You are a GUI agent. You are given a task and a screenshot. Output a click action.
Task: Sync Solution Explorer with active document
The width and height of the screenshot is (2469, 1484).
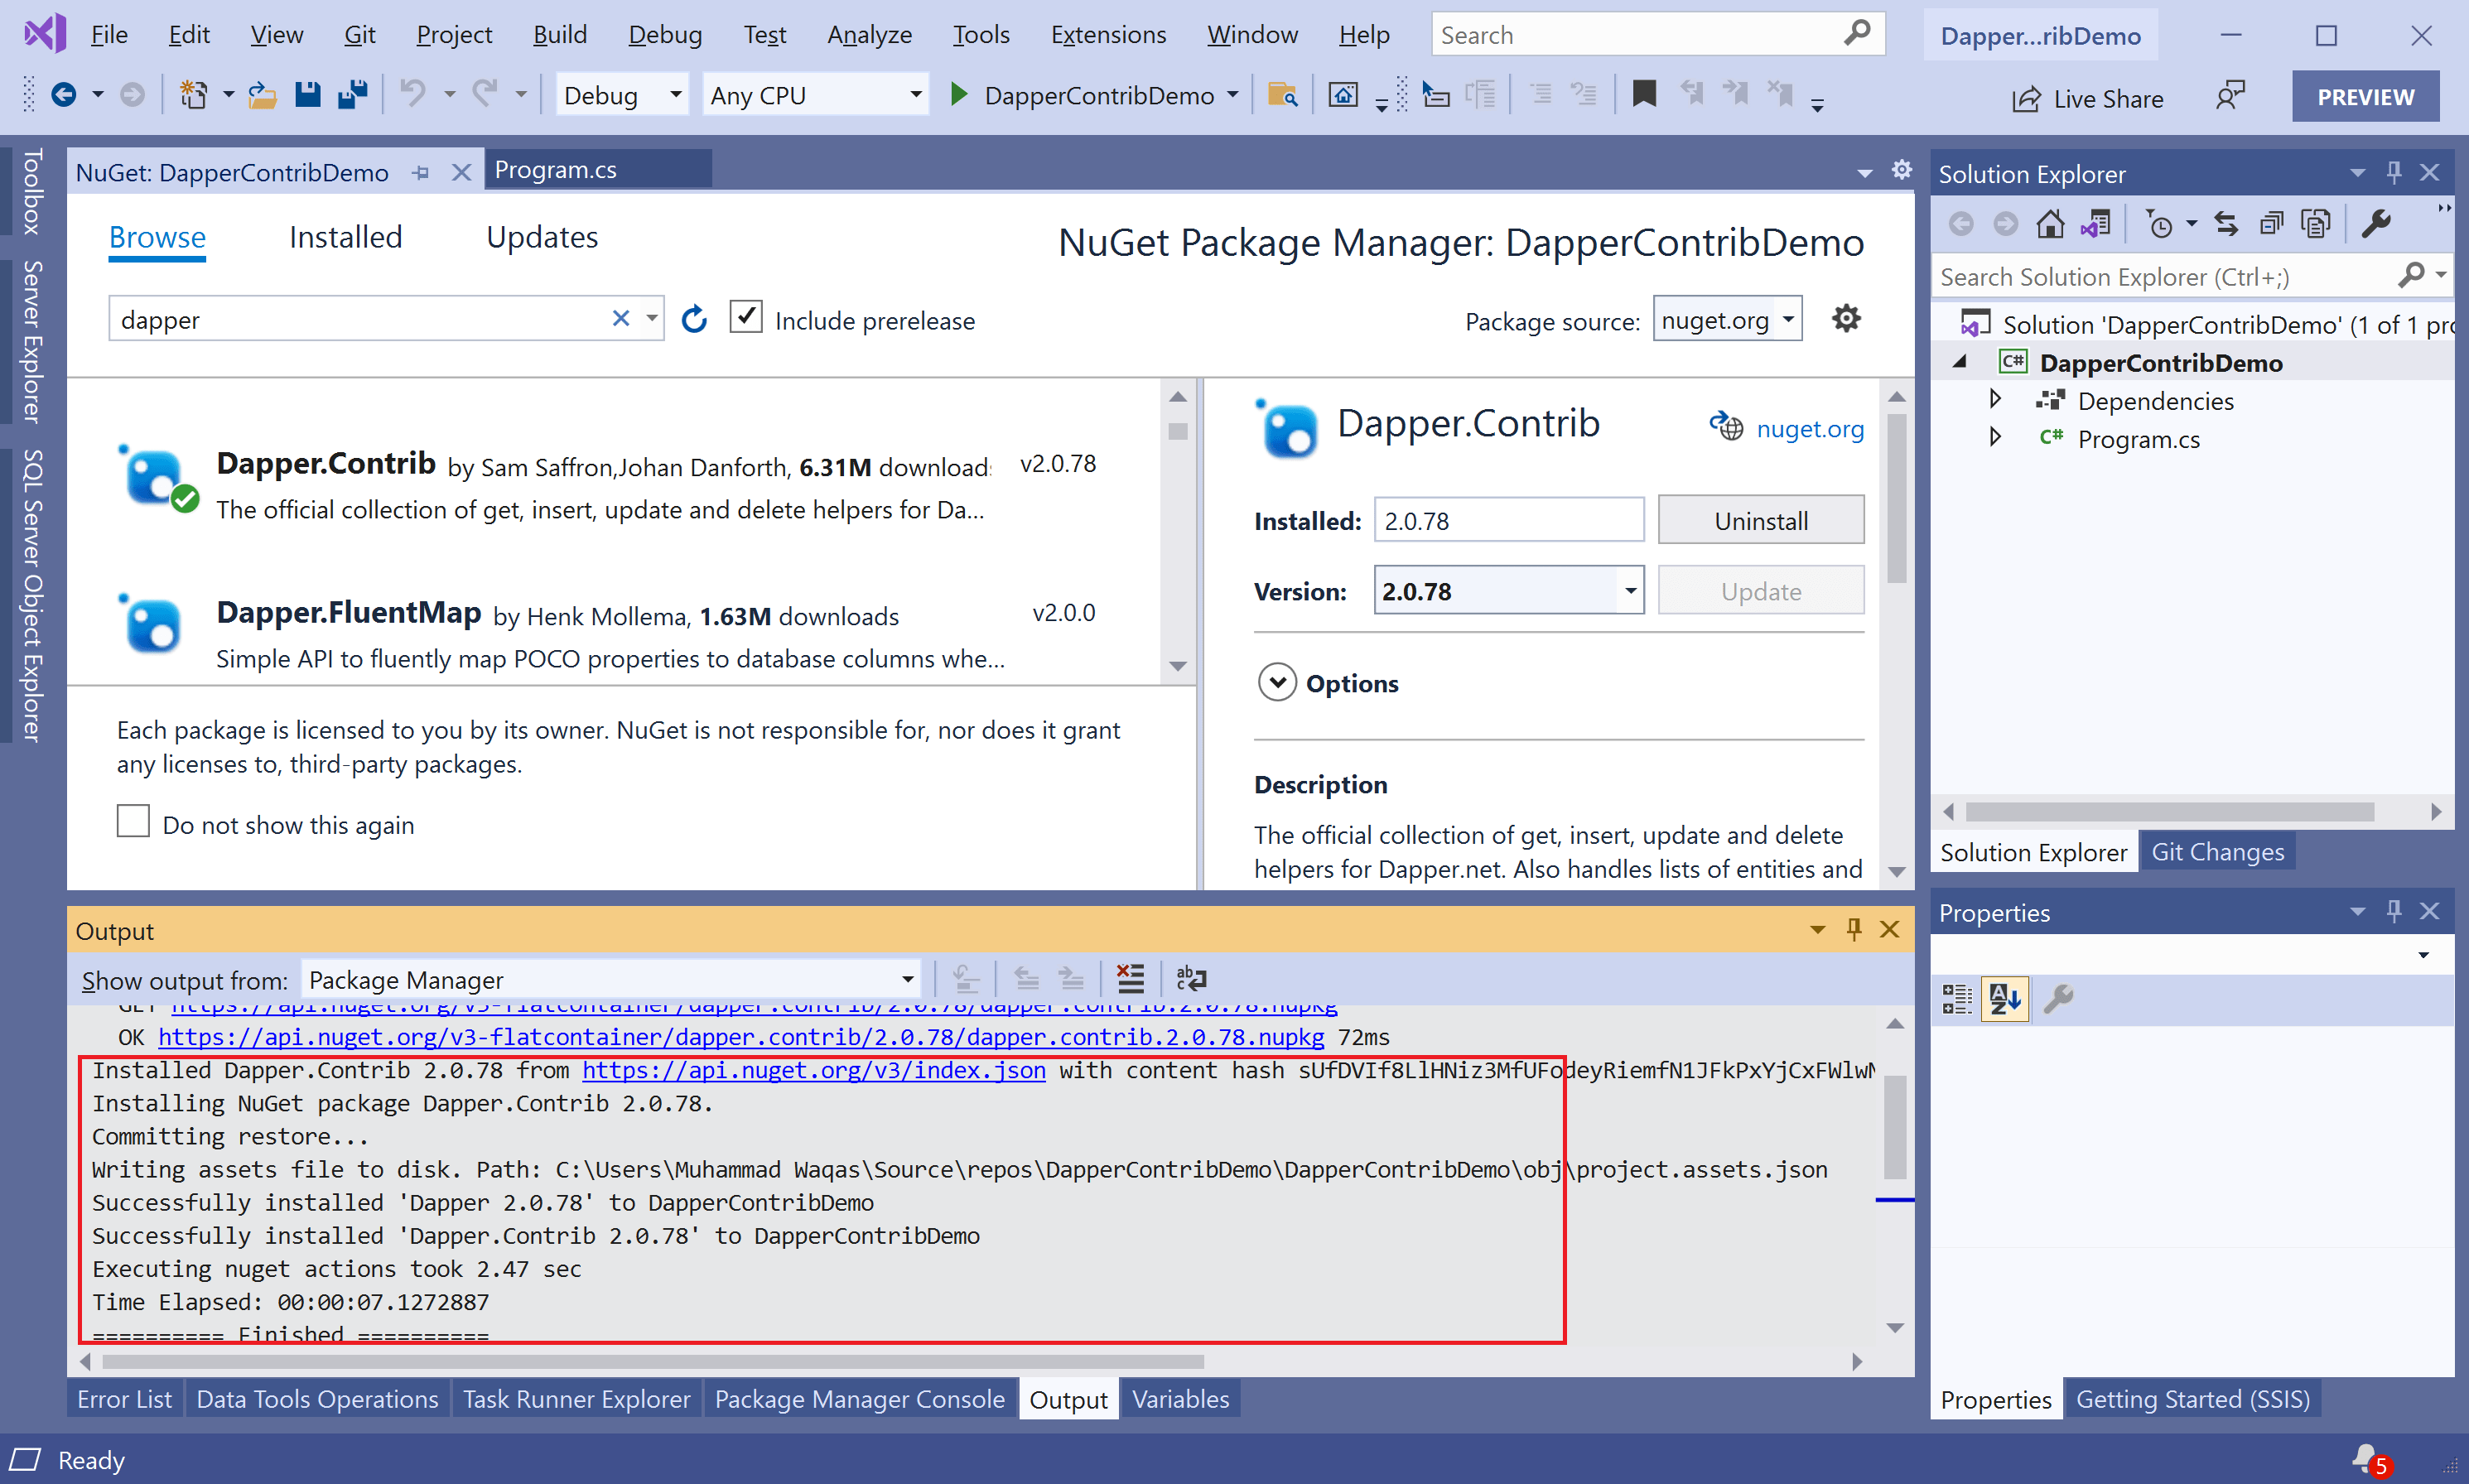(2226, 223)
